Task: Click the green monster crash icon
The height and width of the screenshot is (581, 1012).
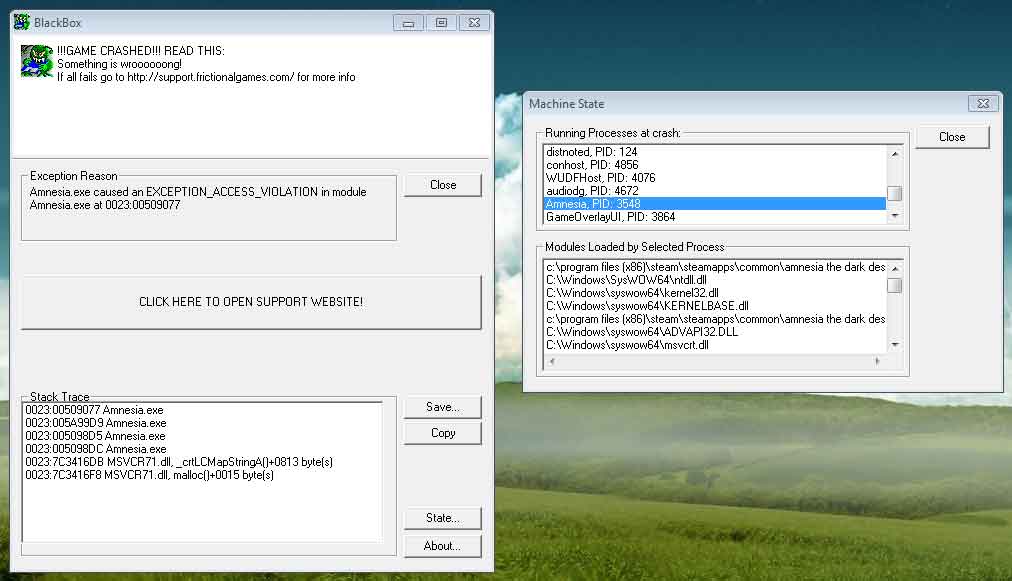Action: 37,61
